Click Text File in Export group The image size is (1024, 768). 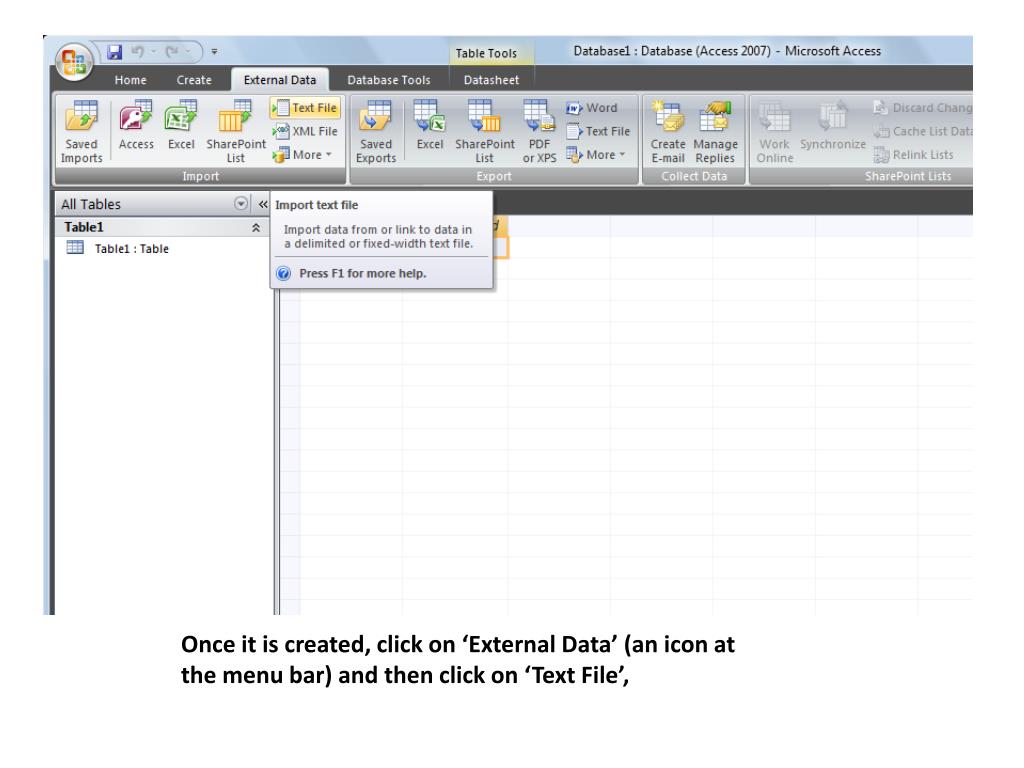coord(598,131)
